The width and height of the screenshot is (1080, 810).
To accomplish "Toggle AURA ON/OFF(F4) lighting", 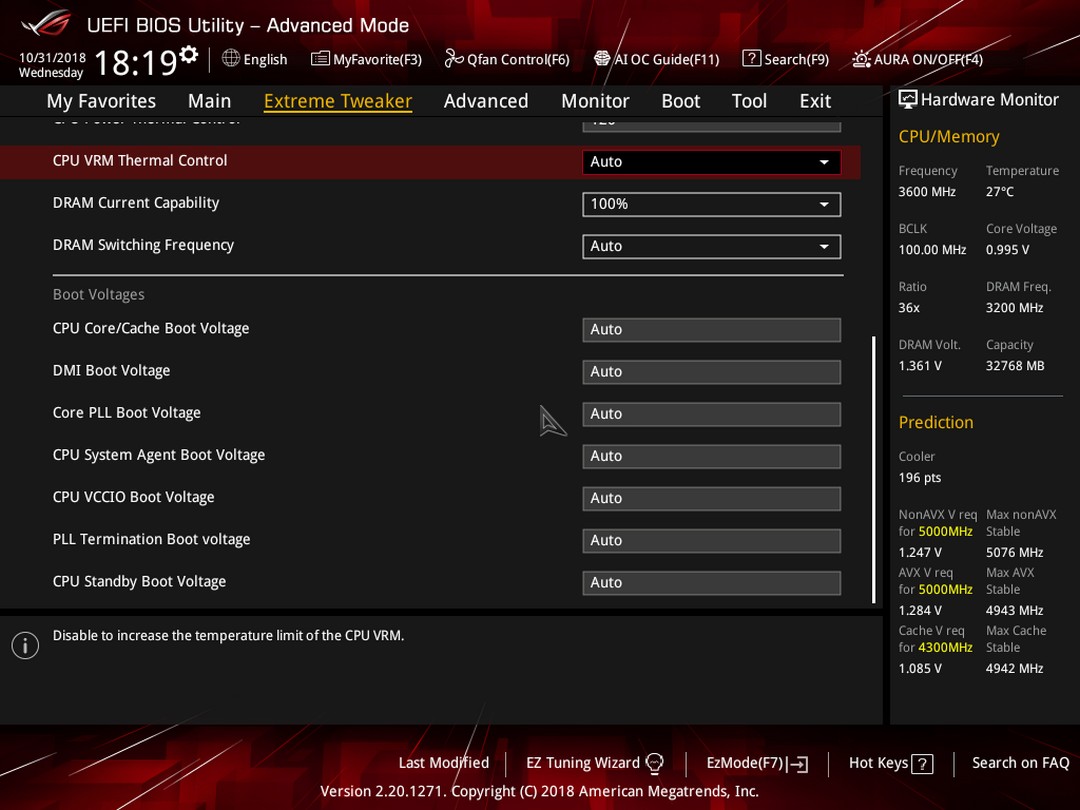I will pyautogui.click(x=917, y=59).
